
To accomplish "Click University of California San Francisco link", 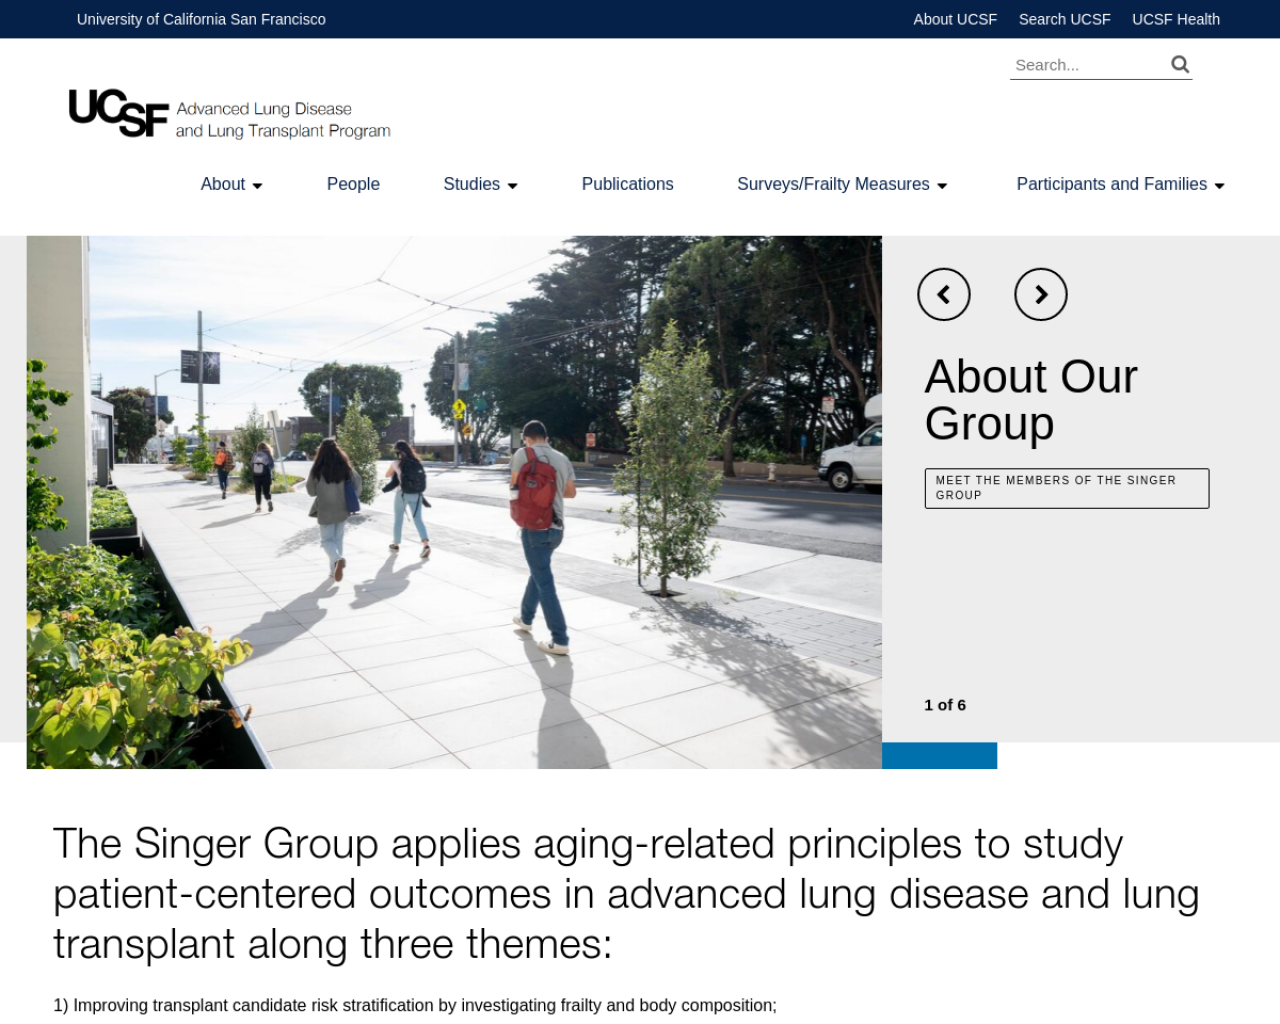I will click(x=201, y=19).
